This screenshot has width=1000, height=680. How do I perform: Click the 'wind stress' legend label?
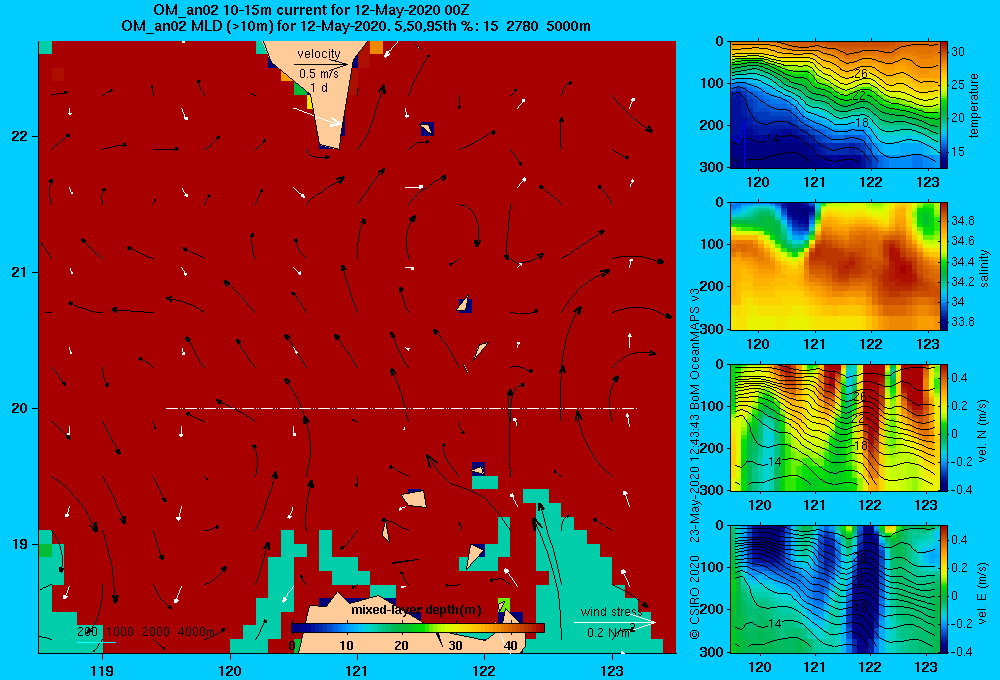point(611,612)
